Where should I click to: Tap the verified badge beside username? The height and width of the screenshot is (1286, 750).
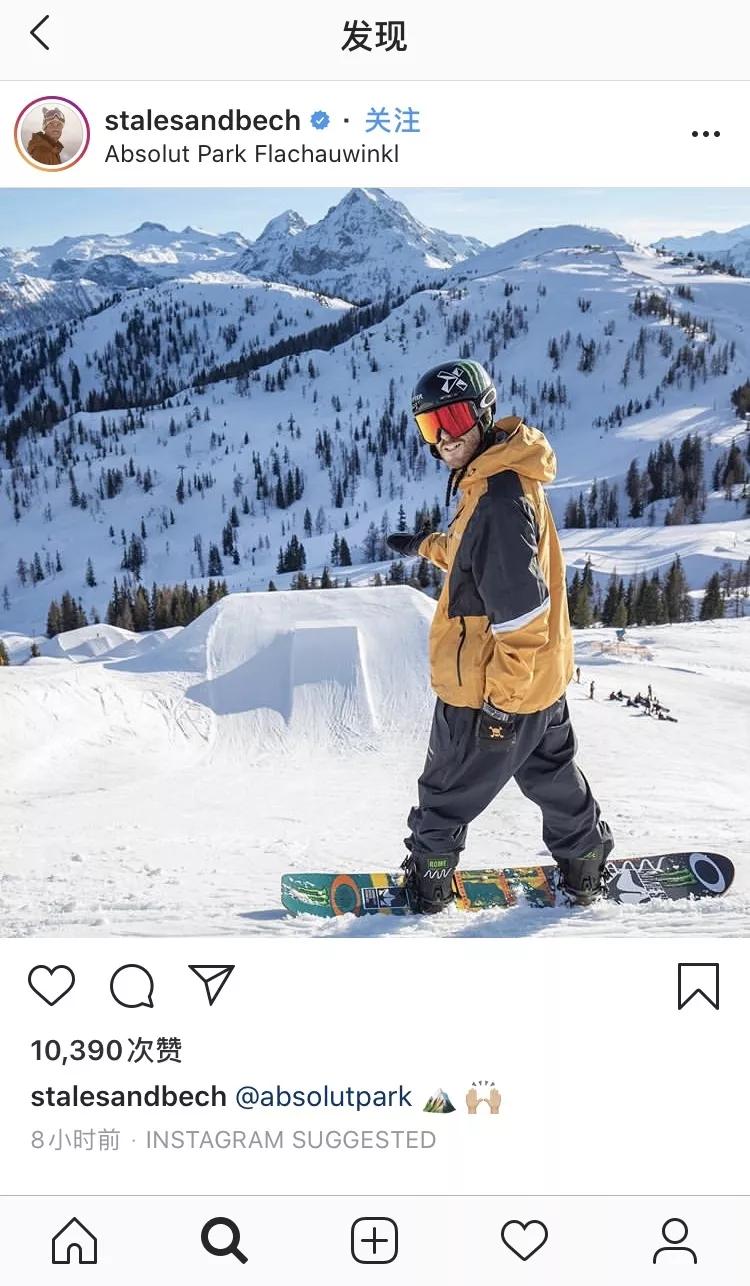click(320, 121)
